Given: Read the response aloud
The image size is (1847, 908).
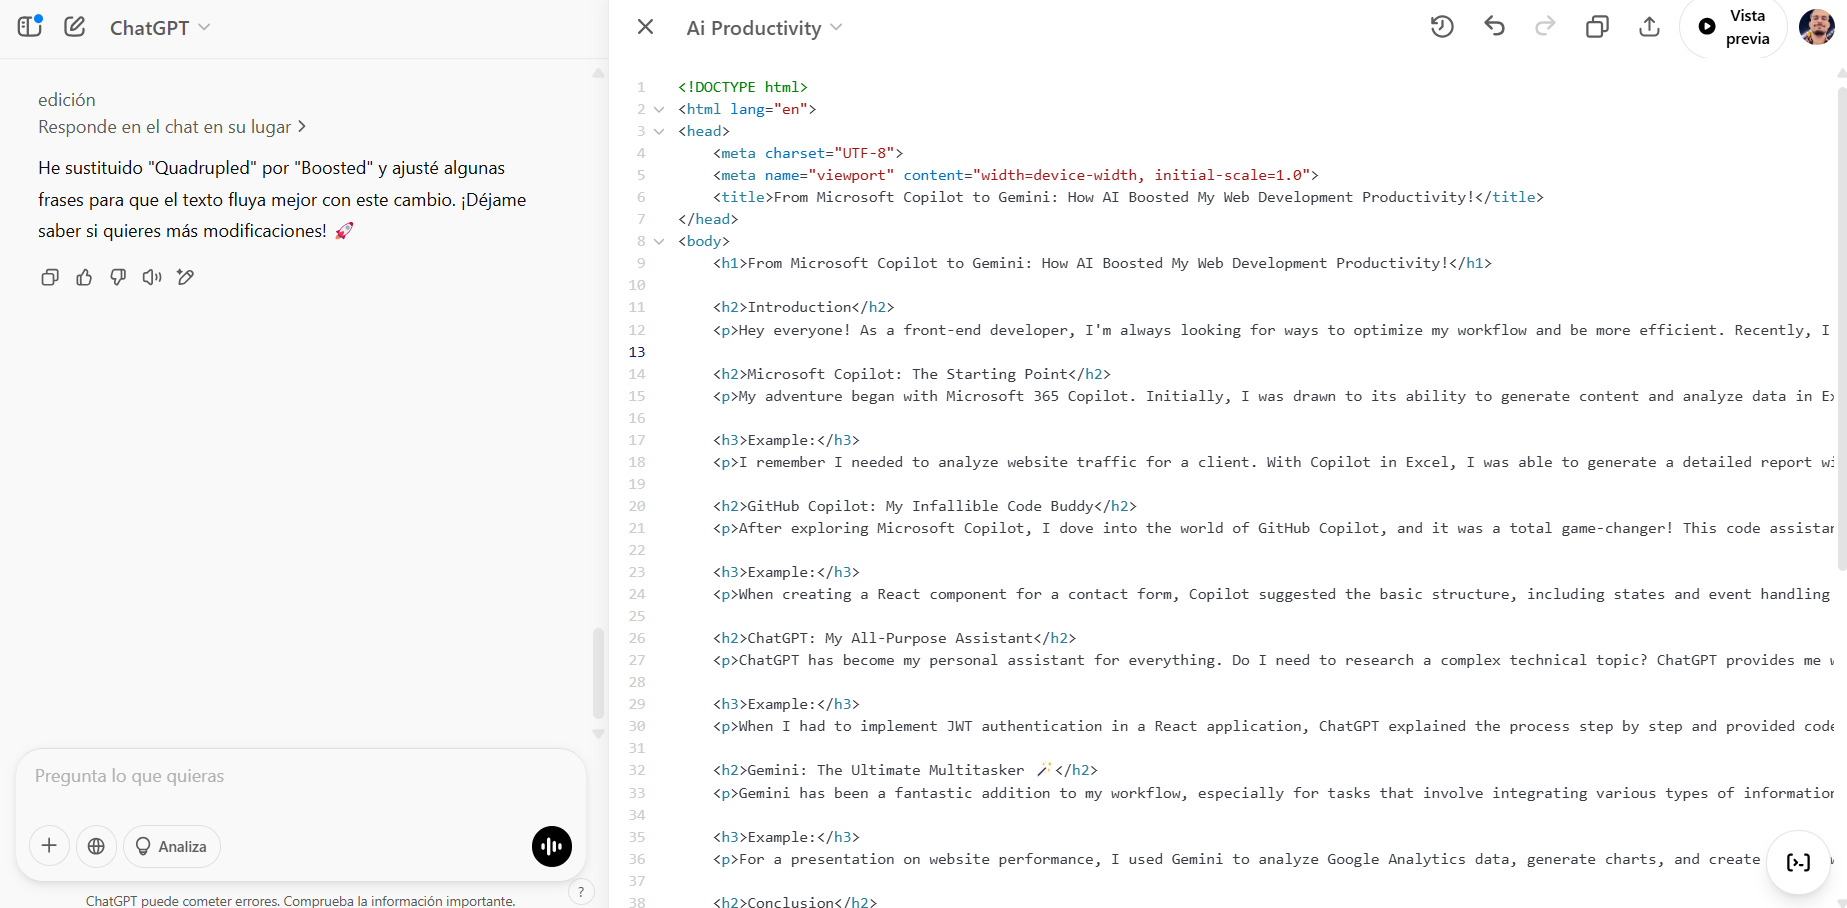Looking at the screenshot, I should pos(152,277).
